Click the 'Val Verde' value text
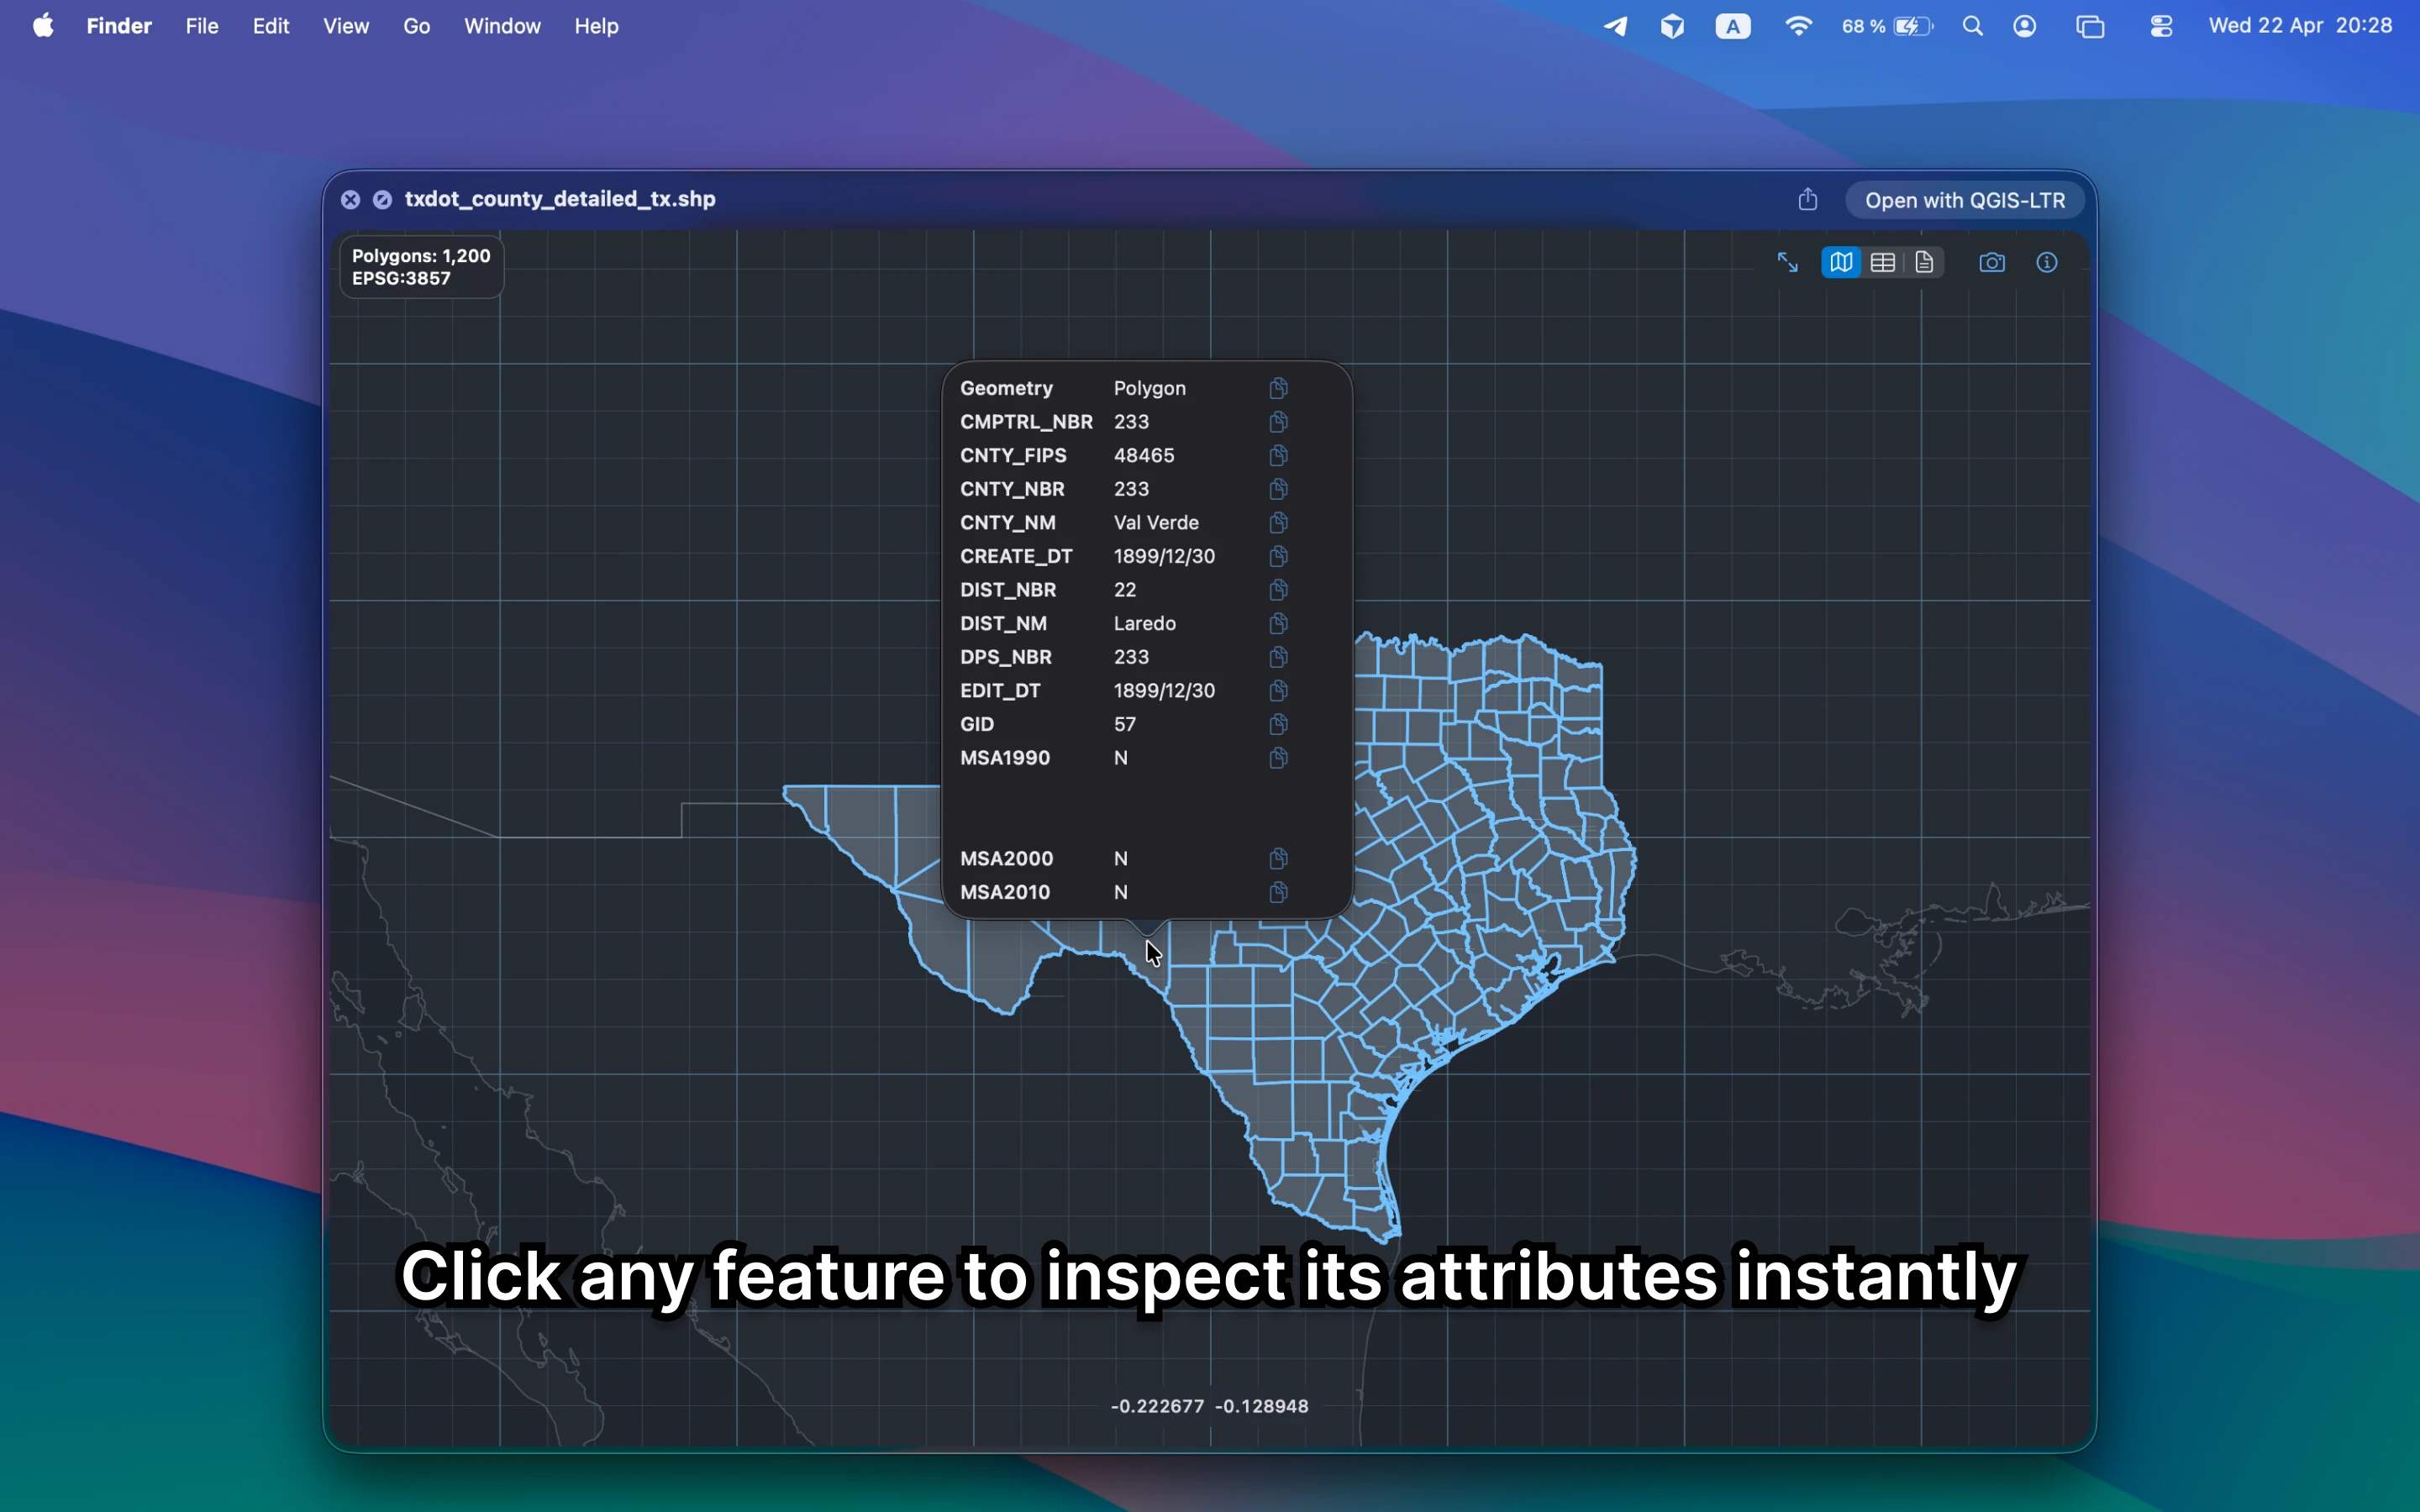This screenshot has height=1512, width=2420. (x=1156, y=523)
